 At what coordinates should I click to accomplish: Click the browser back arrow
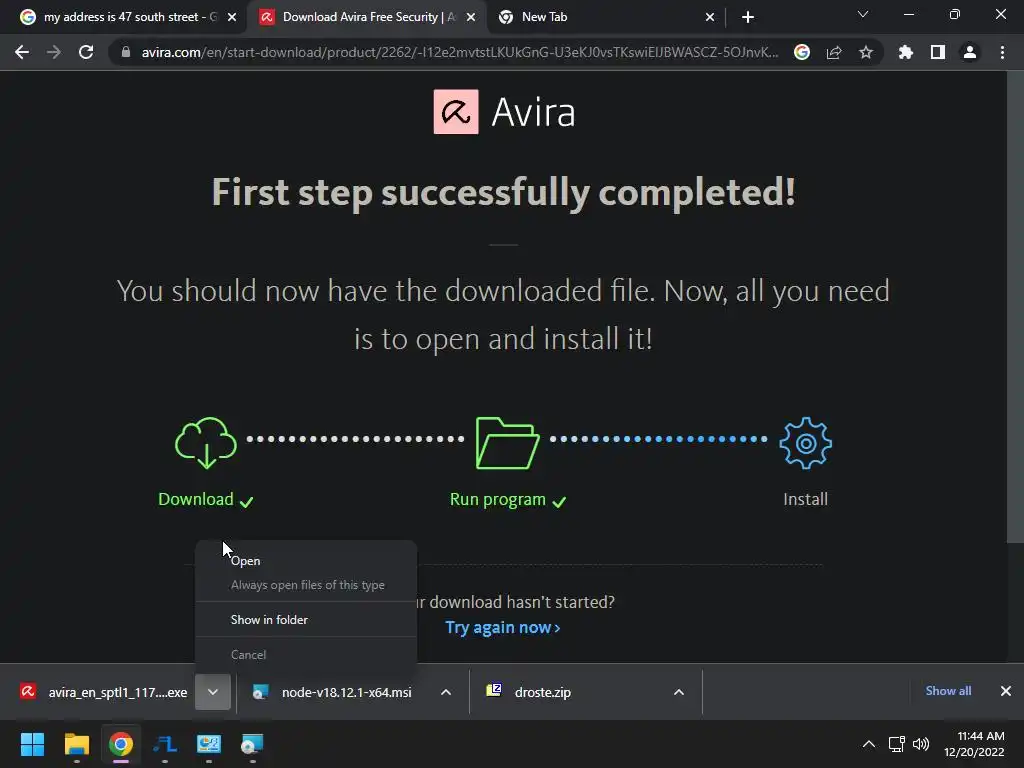(22, 52)
